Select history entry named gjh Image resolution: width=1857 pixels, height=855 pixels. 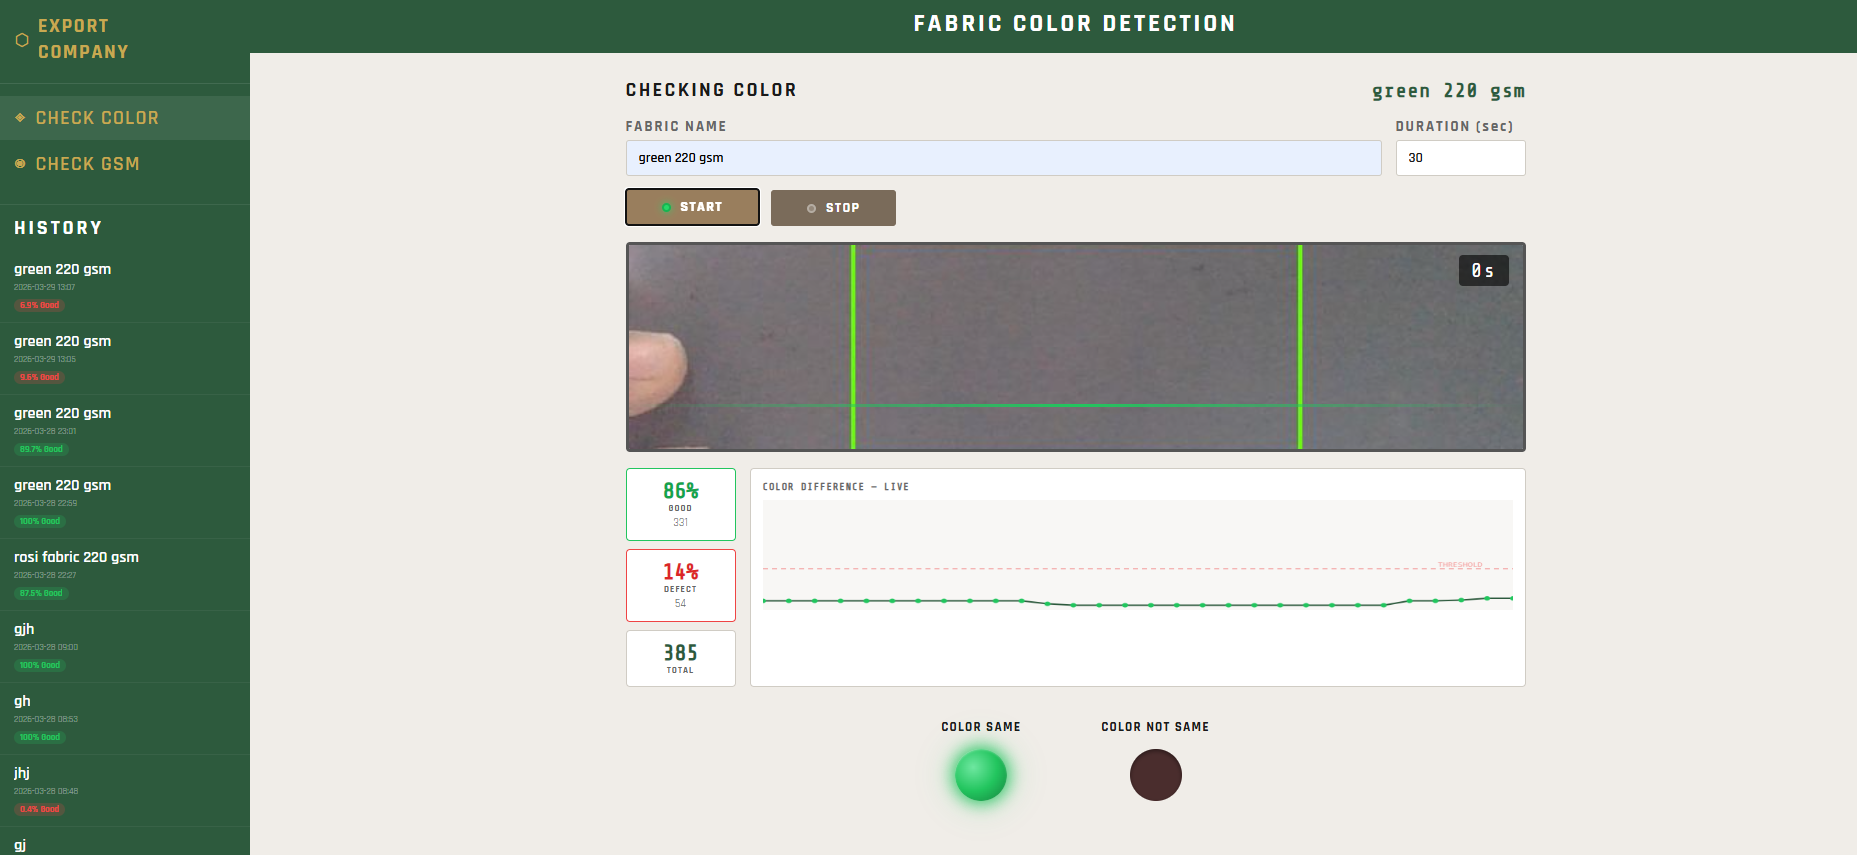pos(24,629)
